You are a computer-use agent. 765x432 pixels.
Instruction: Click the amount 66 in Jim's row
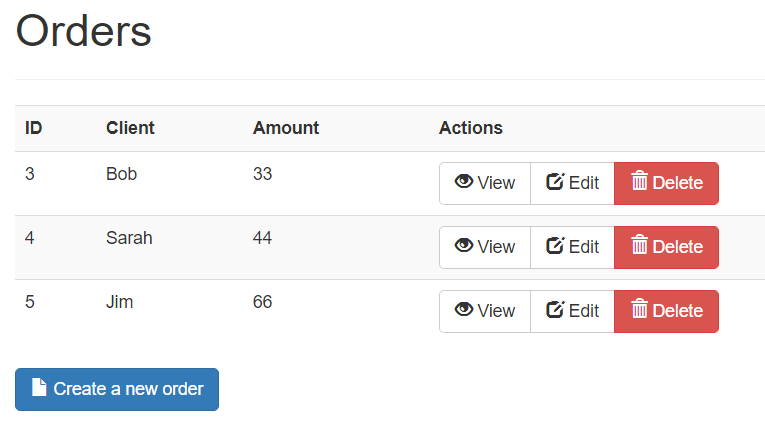[x=262, y=302]
